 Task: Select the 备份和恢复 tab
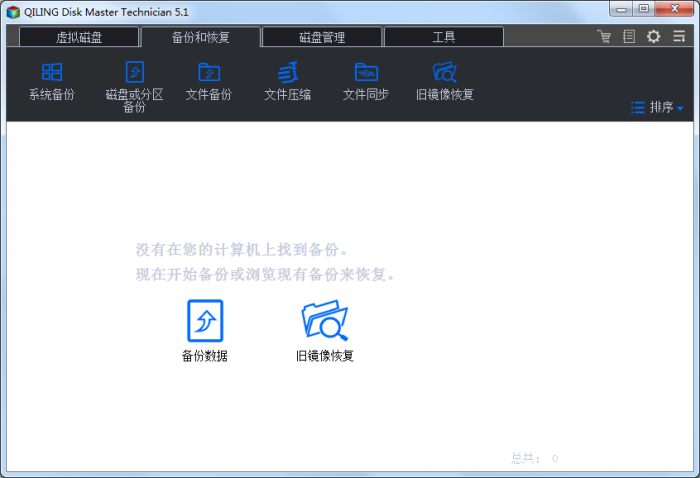click(x=200, y=37)
